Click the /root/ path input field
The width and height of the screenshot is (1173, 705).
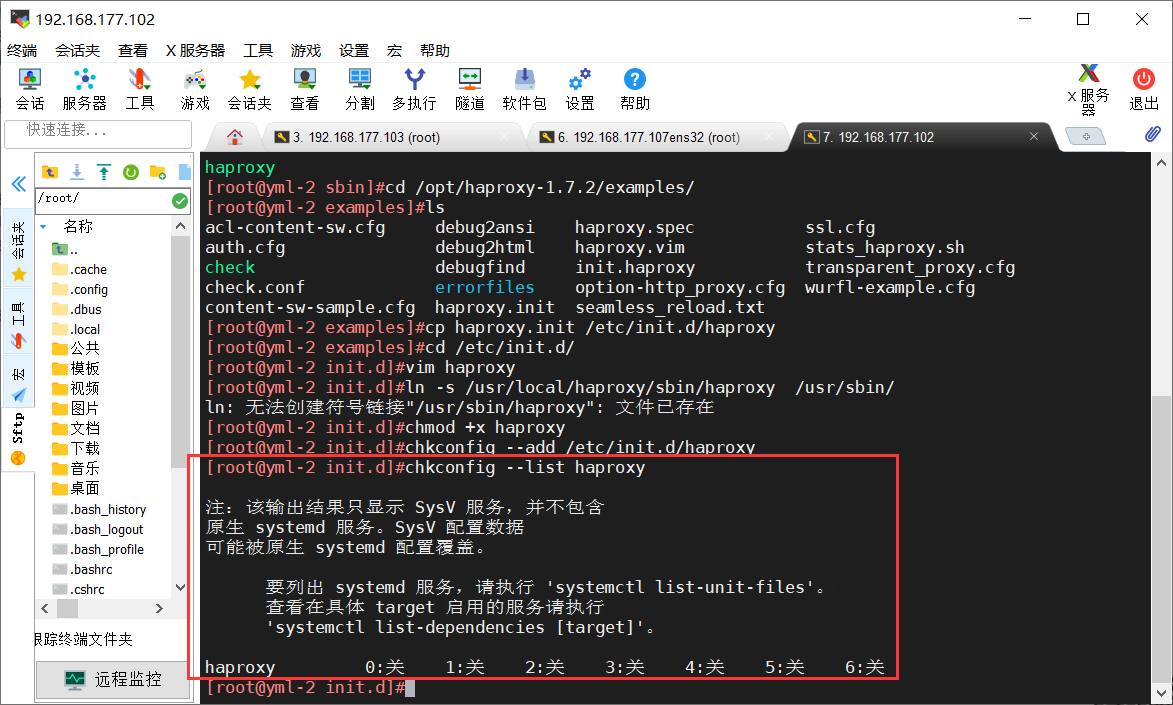click(103, 199)
